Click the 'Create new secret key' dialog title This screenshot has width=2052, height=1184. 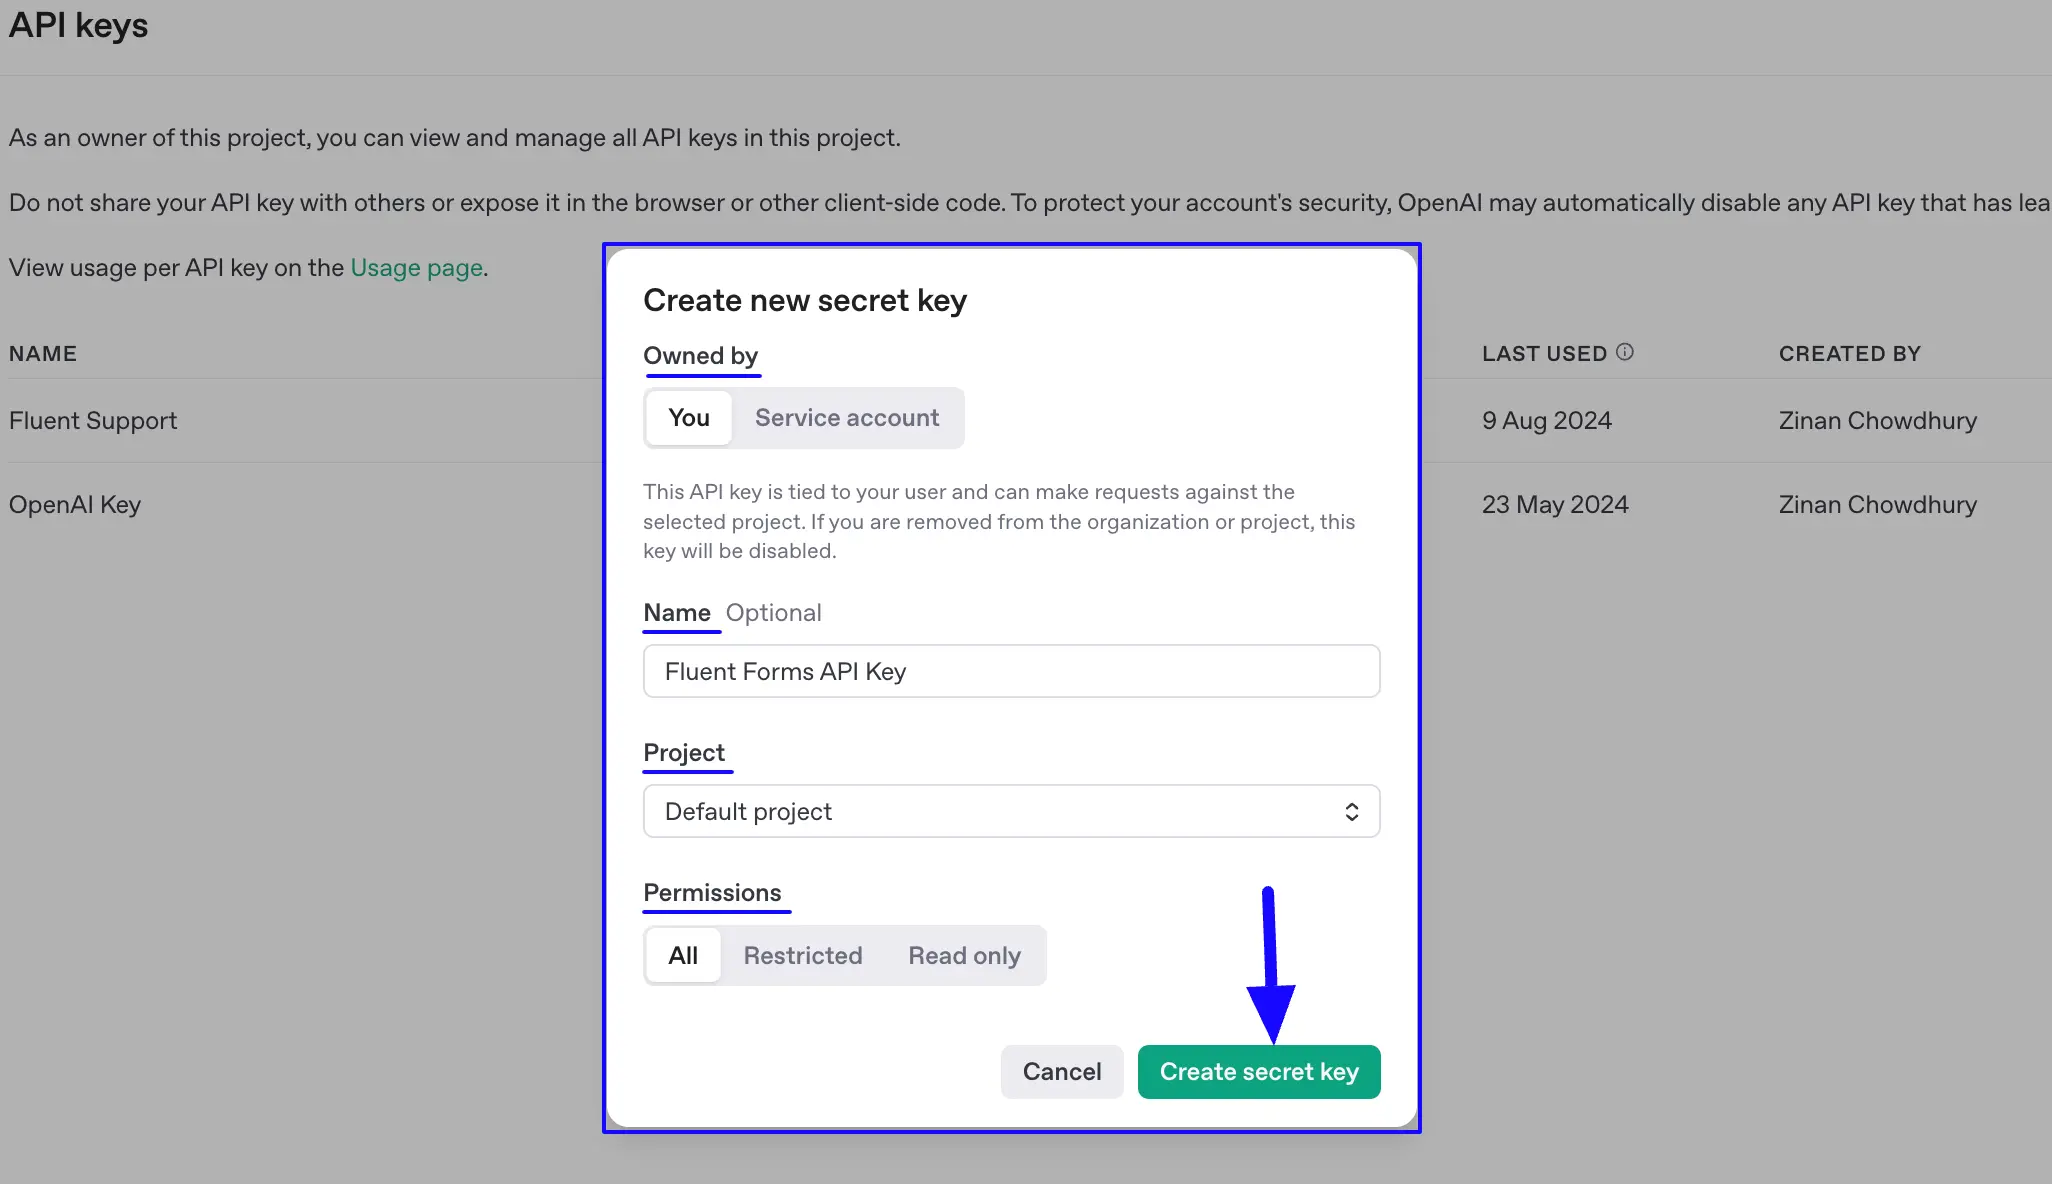[805, 300]
